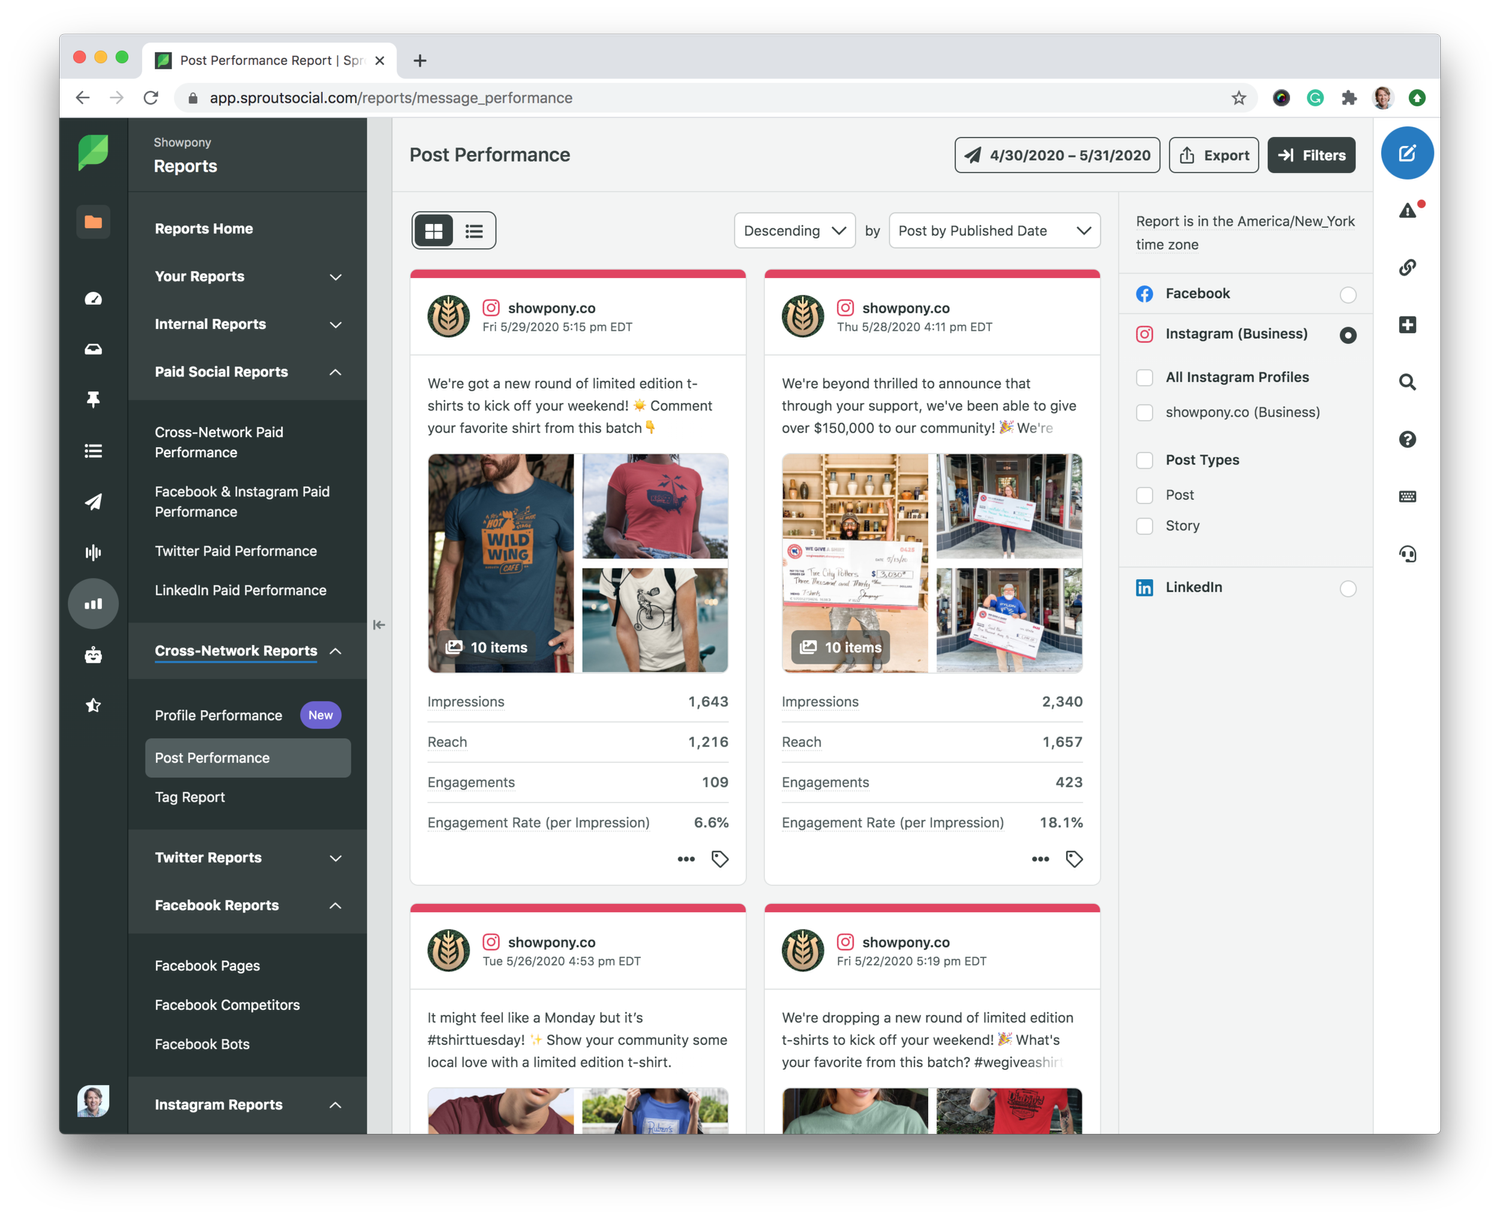
Task: Click the link chain icon in right rail
Action: (x=1407, y=267)
